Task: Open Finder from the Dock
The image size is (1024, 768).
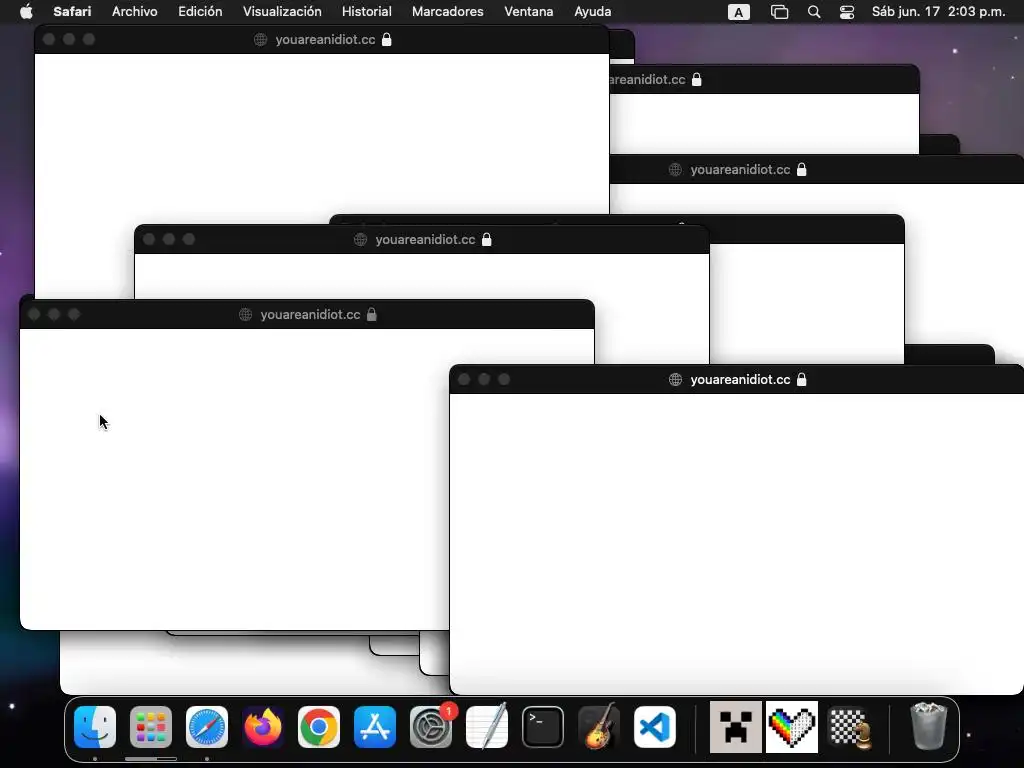Action: [95, 727]
